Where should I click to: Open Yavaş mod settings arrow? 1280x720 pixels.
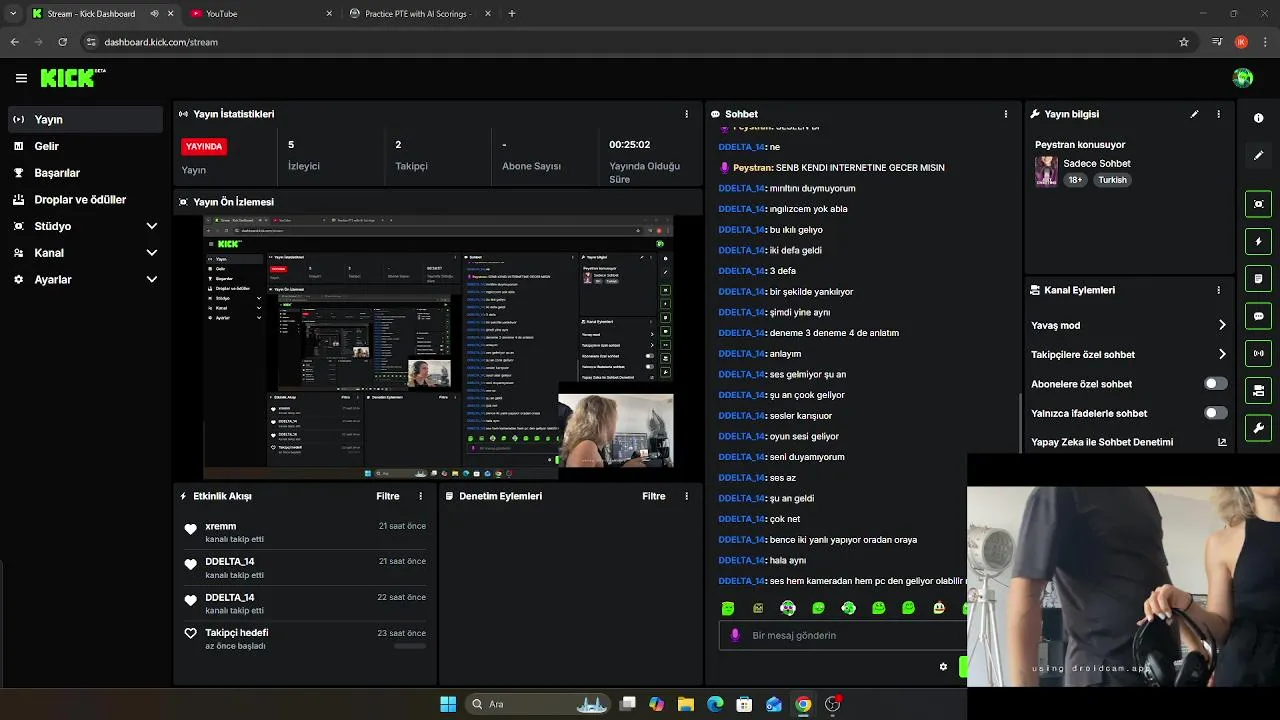[x=1222, y=325]
